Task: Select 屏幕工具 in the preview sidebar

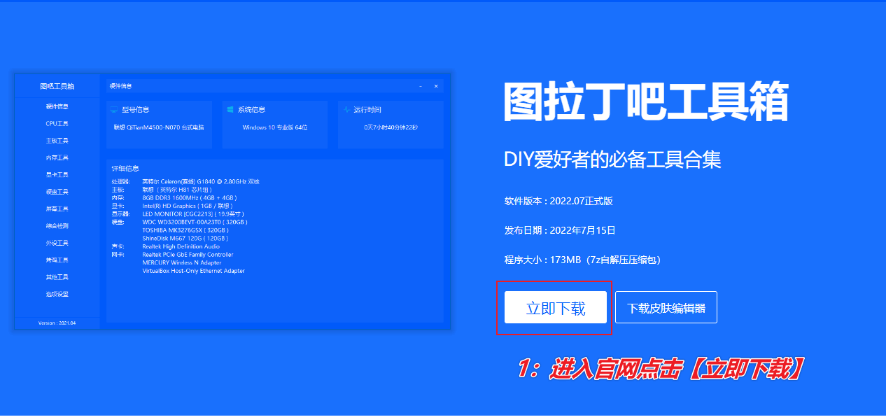Action: pos(57,209)
